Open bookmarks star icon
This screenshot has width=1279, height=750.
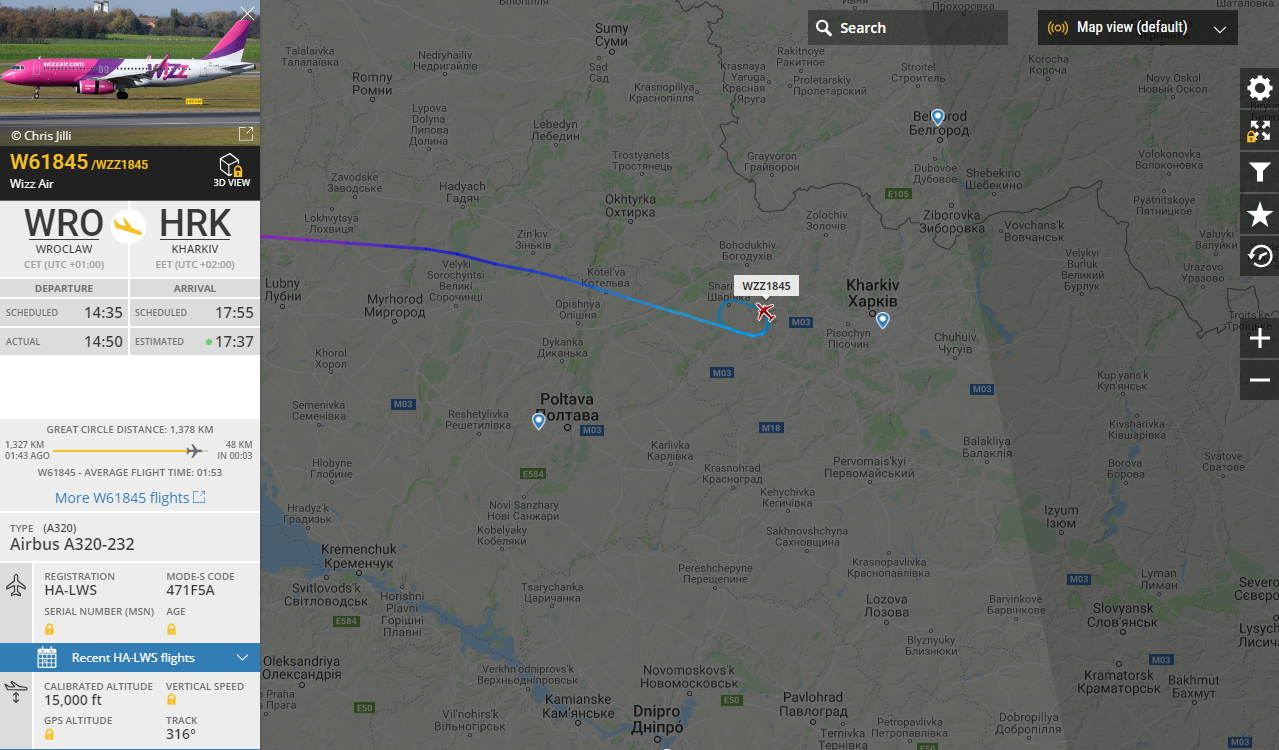click(1260, 214)
